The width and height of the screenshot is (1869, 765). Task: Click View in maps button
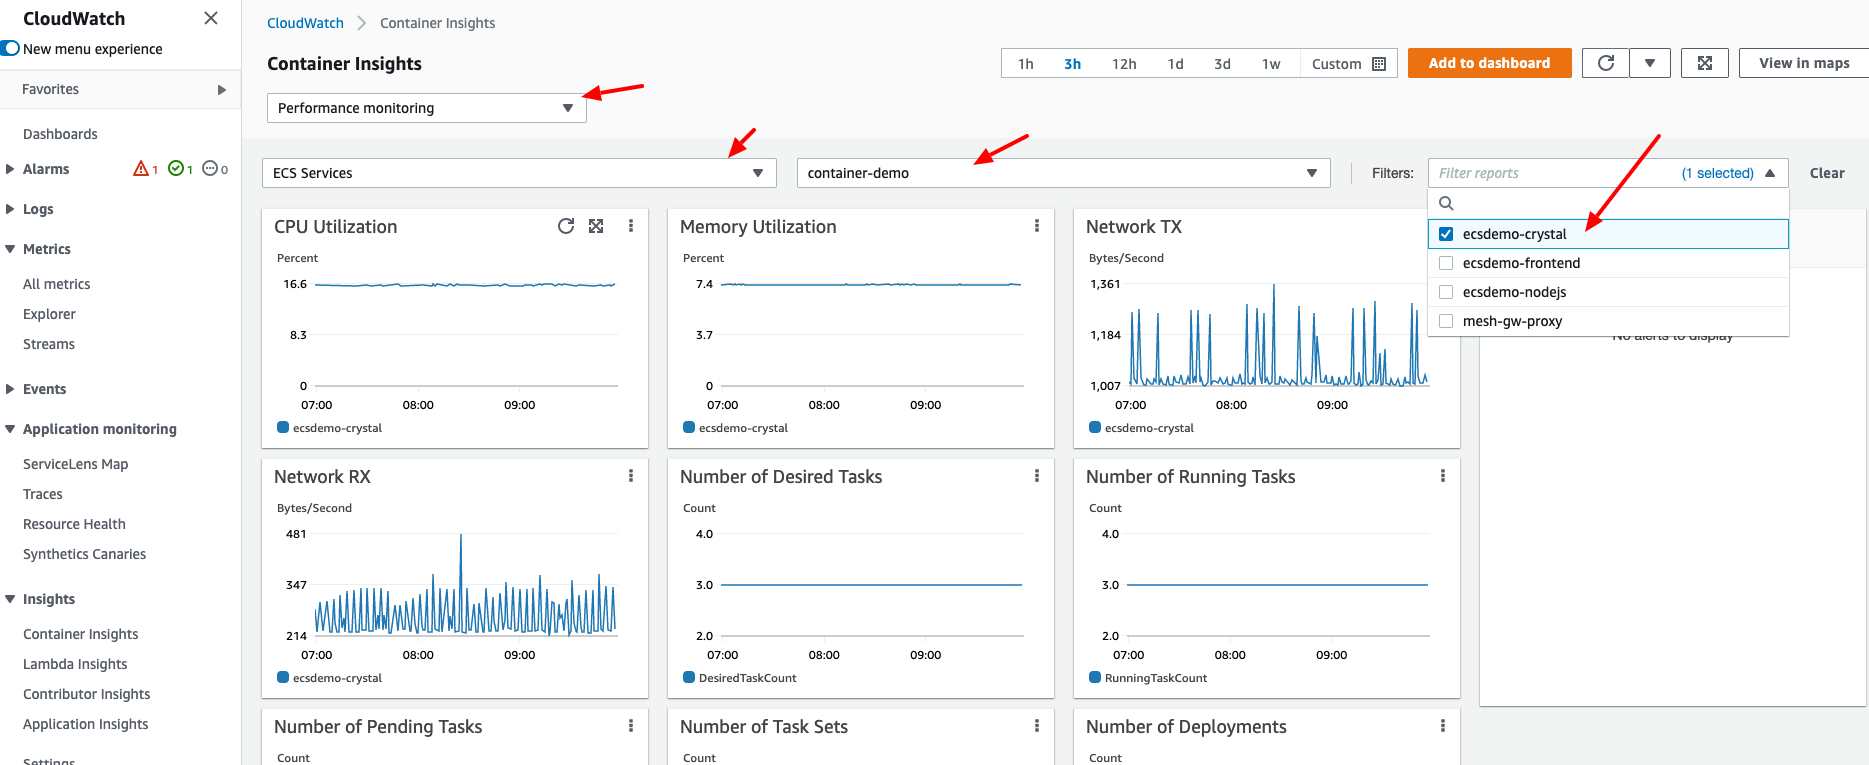click(1804, 63)
